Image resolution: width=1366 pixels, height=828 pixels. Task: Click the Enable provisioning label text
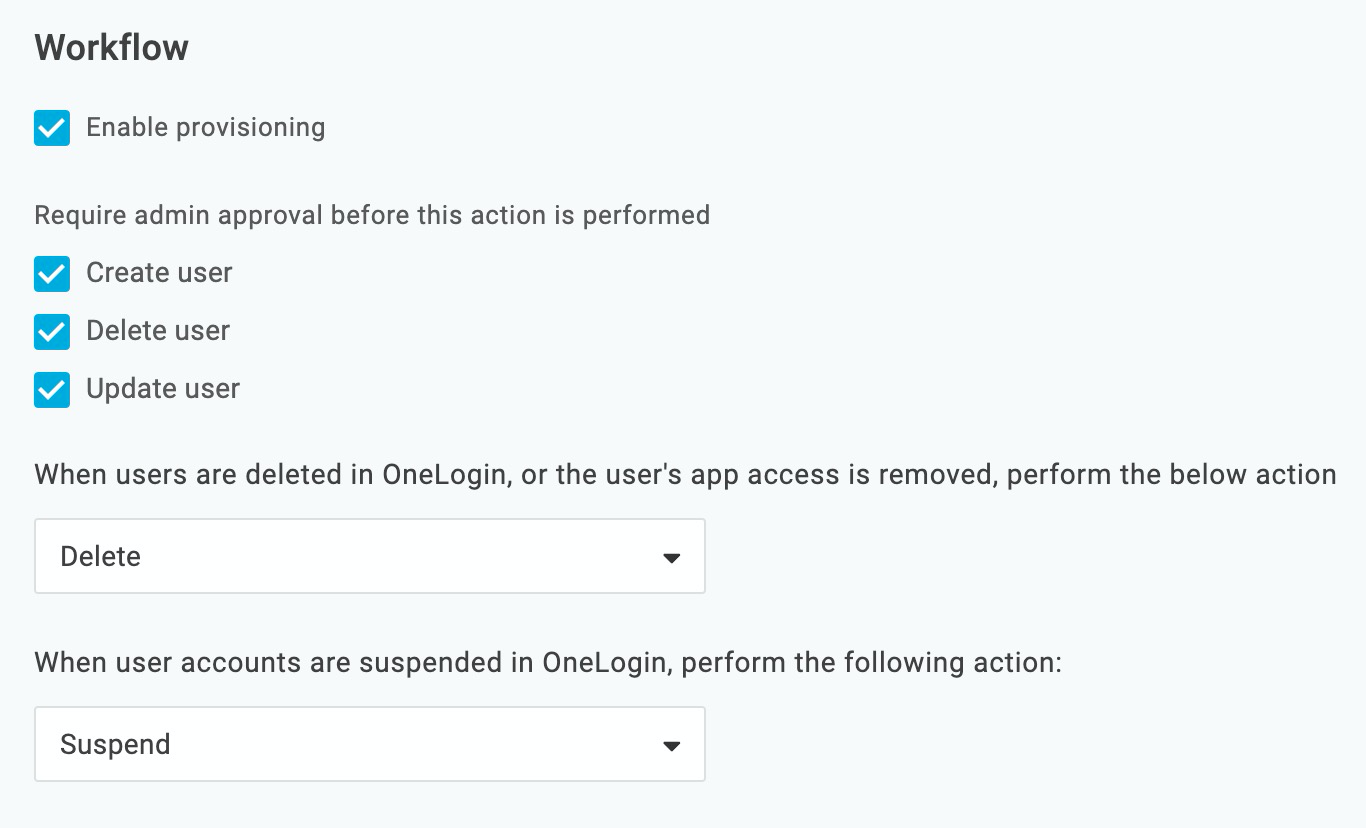pos(206,128)
